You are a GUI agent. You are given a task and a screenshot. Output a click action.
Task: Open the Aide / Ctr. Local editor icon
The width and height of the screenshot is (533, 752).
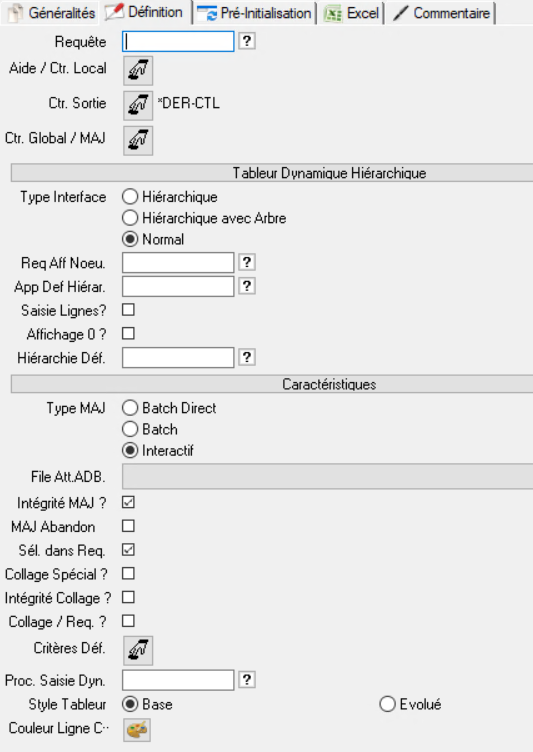point(138,70)
